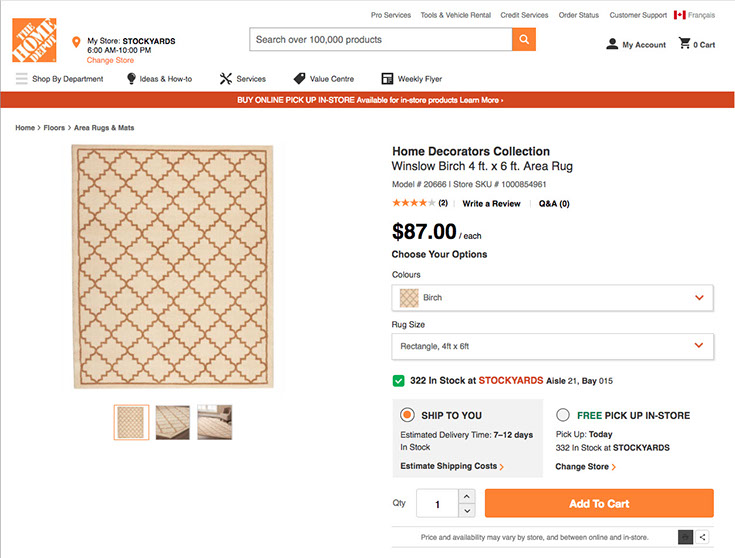The image size is (735, 558).
Task: Open the Rug Size dropdown
Action: 552,346
